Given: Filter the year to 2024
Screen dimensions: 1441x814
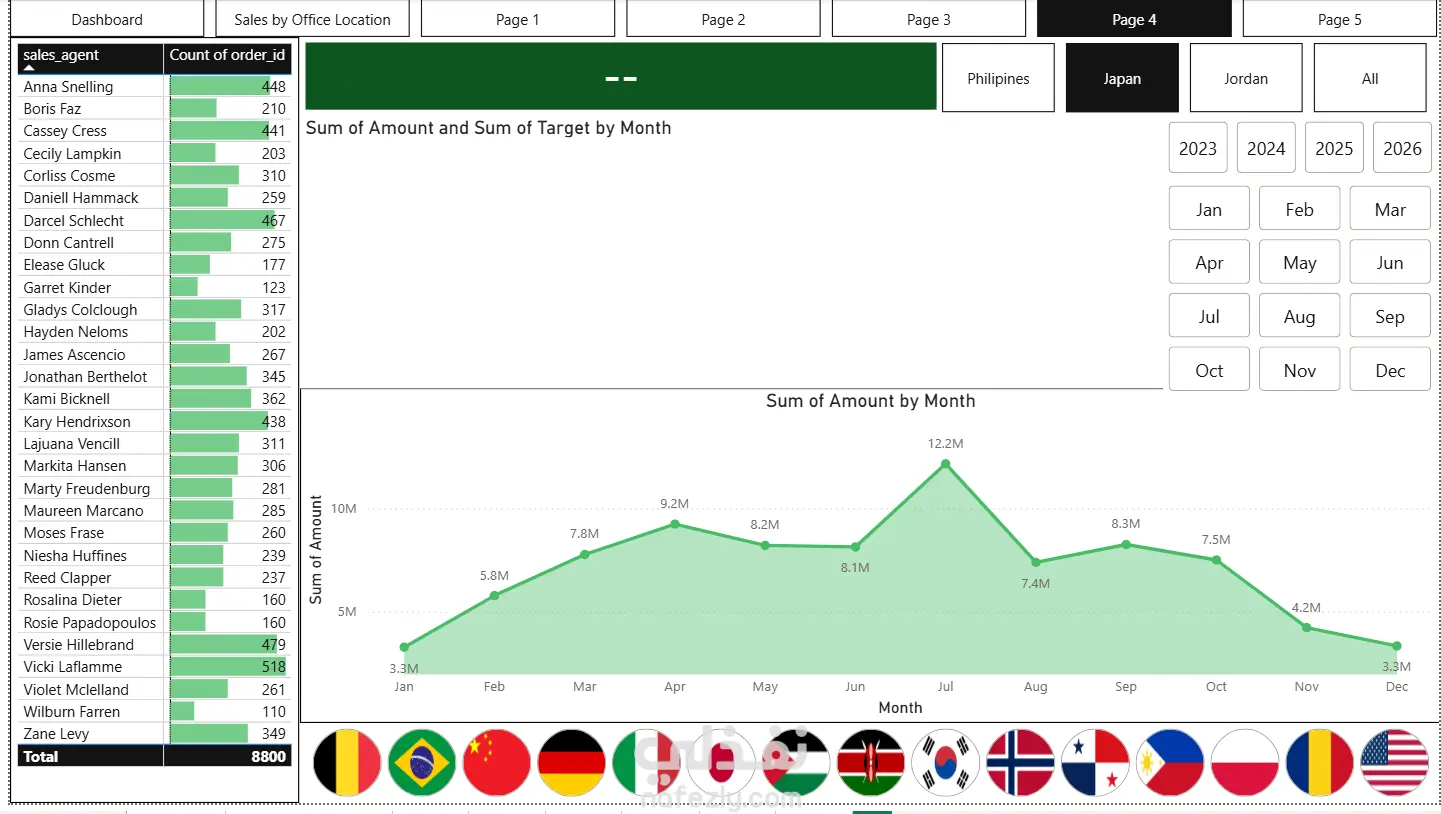Looking at the screenshot, I should pos(1266,148).
